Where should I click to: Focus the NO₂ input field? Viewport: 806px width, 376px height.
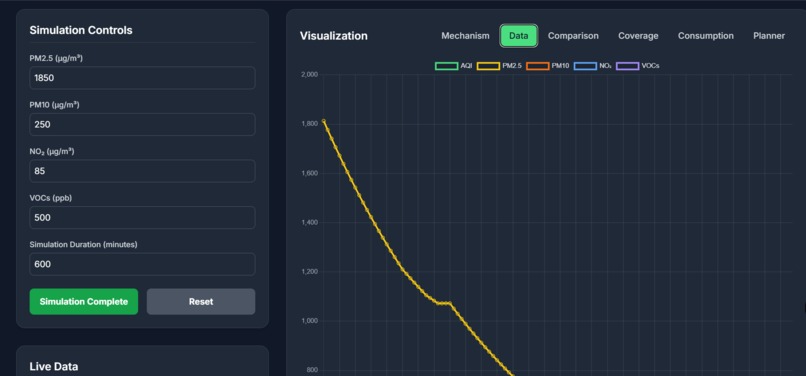142,171
